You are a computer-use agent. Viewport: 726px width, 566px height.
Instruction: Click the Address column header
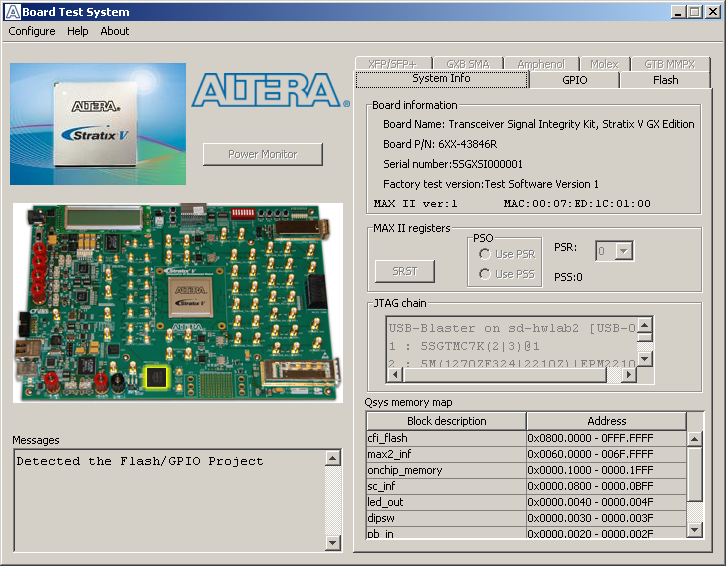point(607,421)
